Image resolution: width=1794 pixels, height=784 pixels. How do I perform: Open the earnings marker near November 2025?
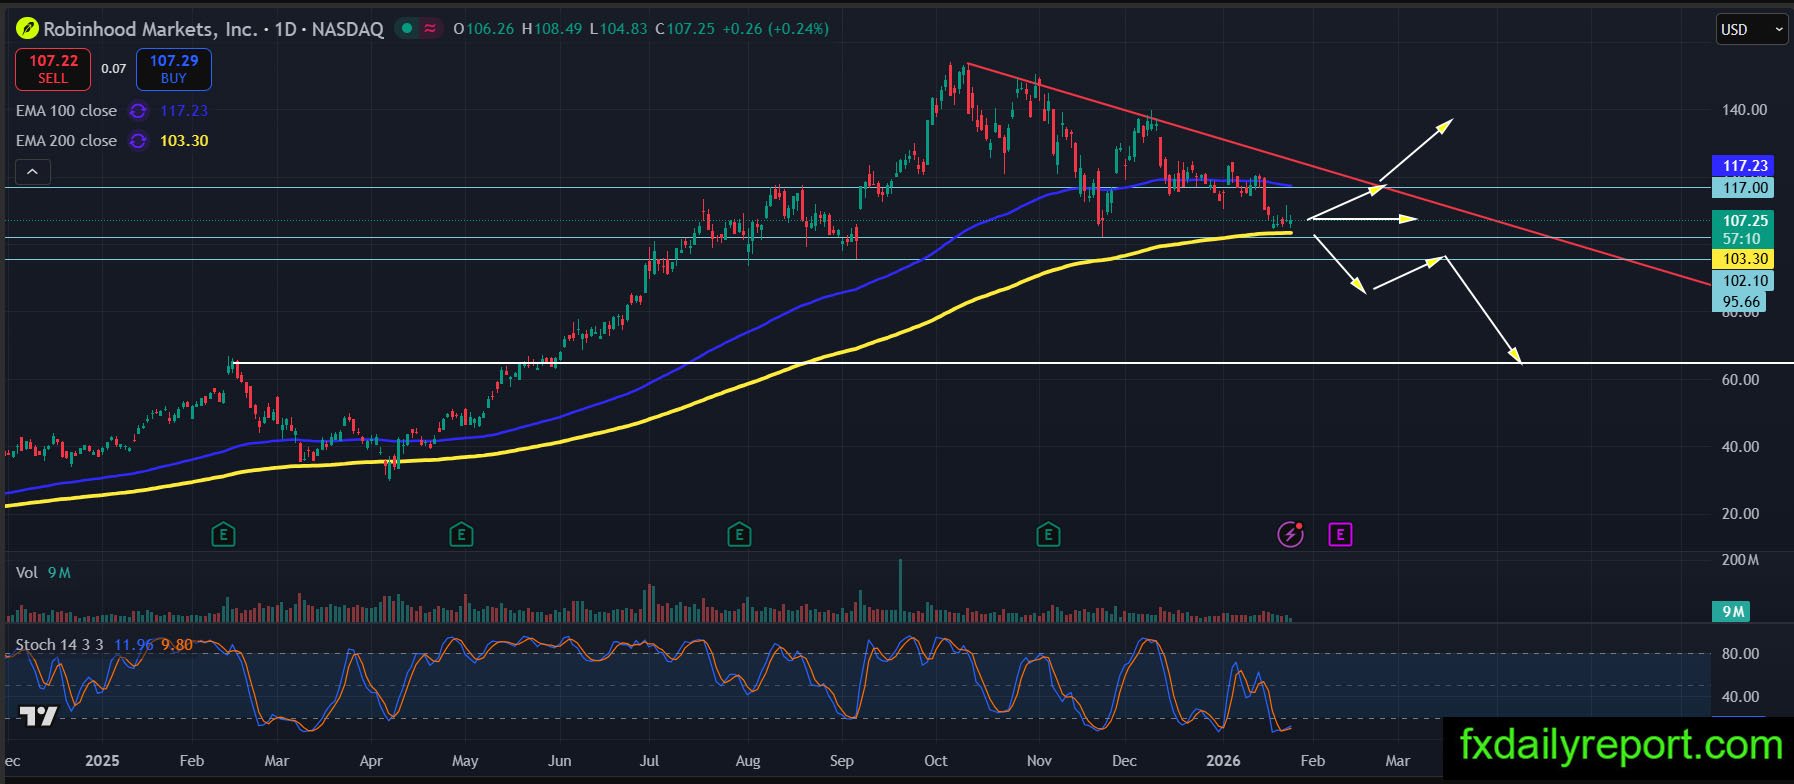point(1048,535)
